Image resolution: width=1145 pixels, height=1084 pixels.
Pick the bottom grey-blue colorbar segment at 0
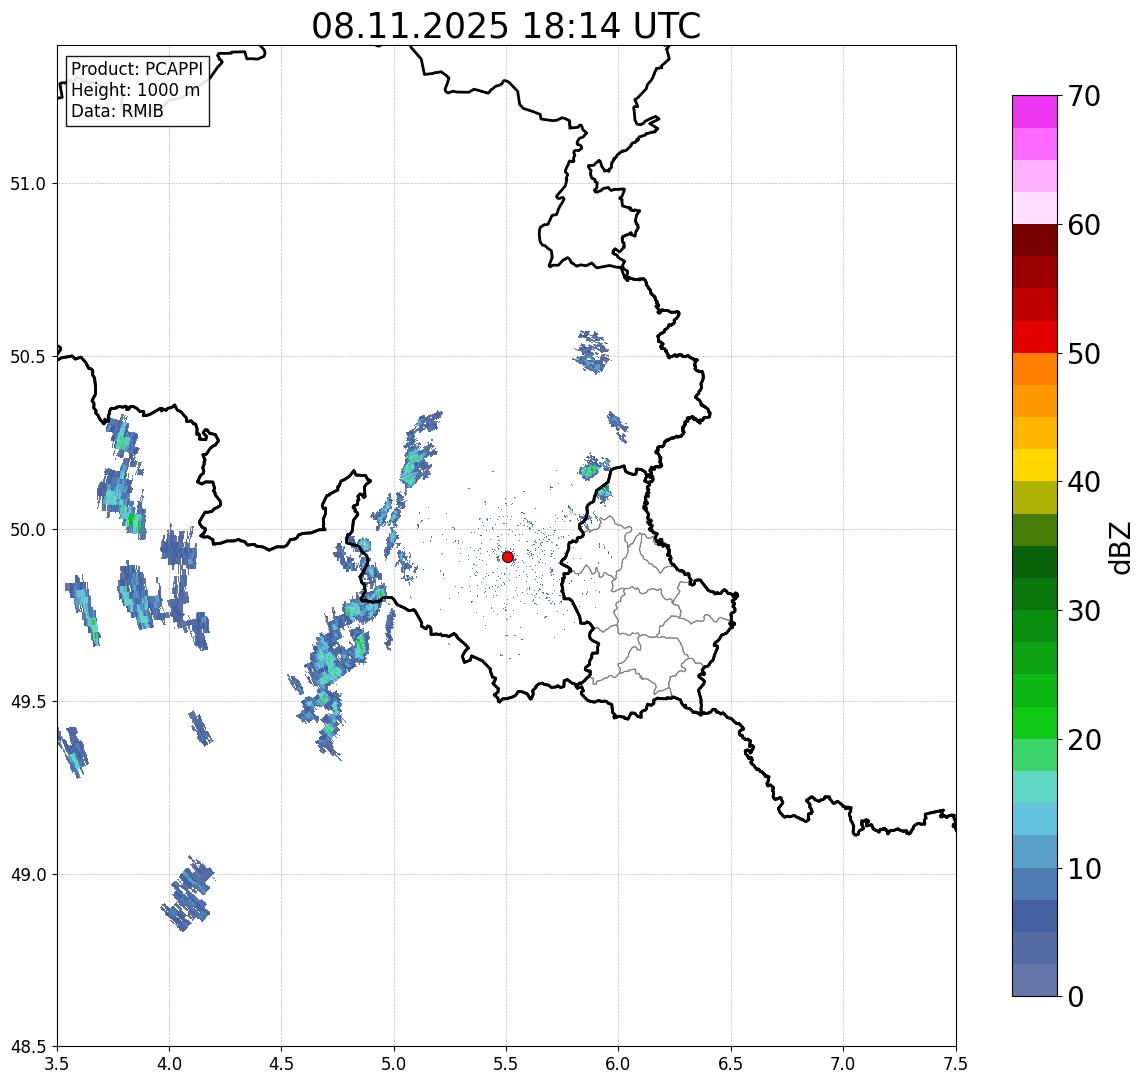click(x=1035, y=980)
